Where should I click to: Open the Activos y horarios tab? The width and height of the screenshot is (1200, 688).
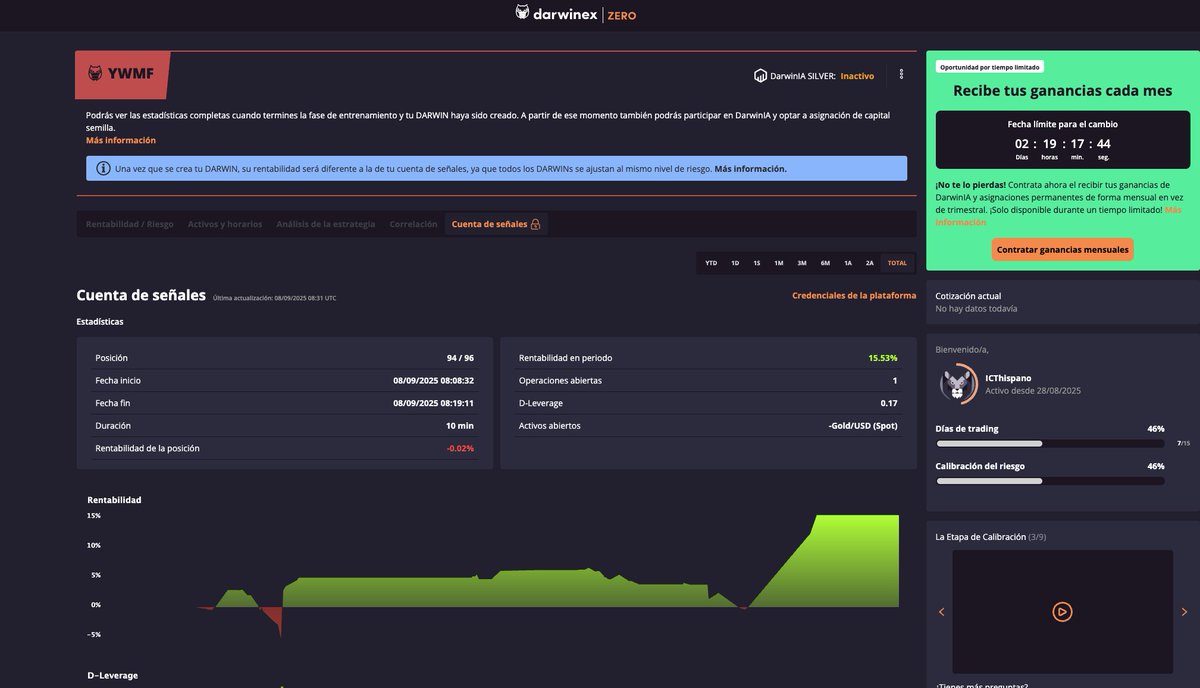(x=225, y=224)
